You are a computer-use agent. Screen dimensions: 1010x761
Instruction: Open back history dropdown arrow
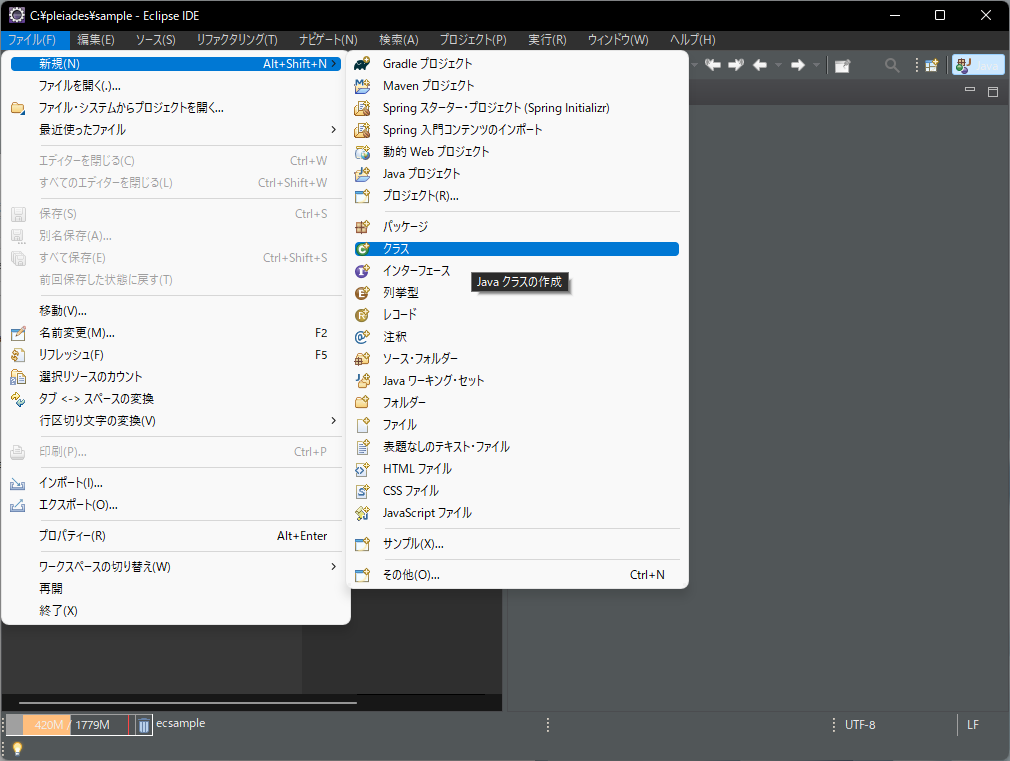(779, 65)
